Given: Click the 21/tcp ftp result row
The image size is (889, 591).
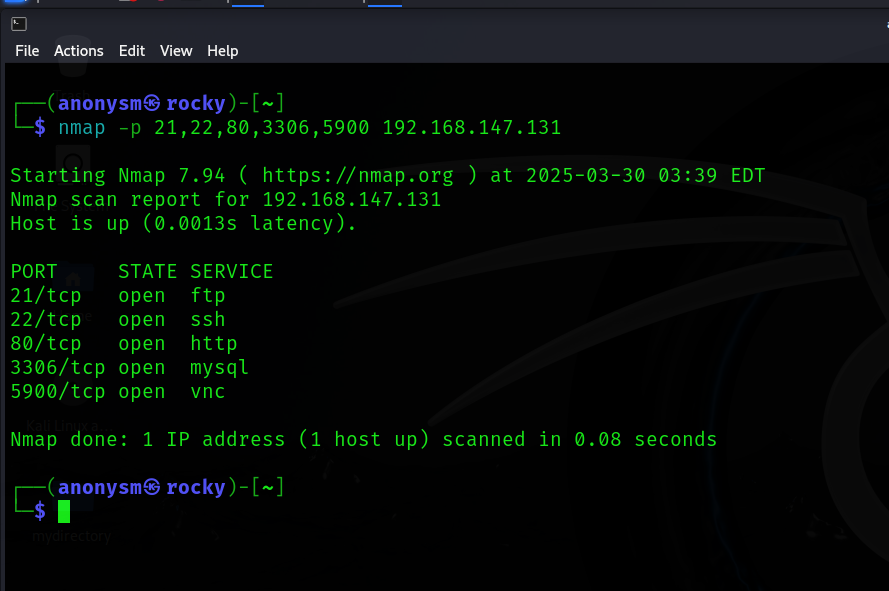Looking at the screenshot, I should [x=118, y=296].
